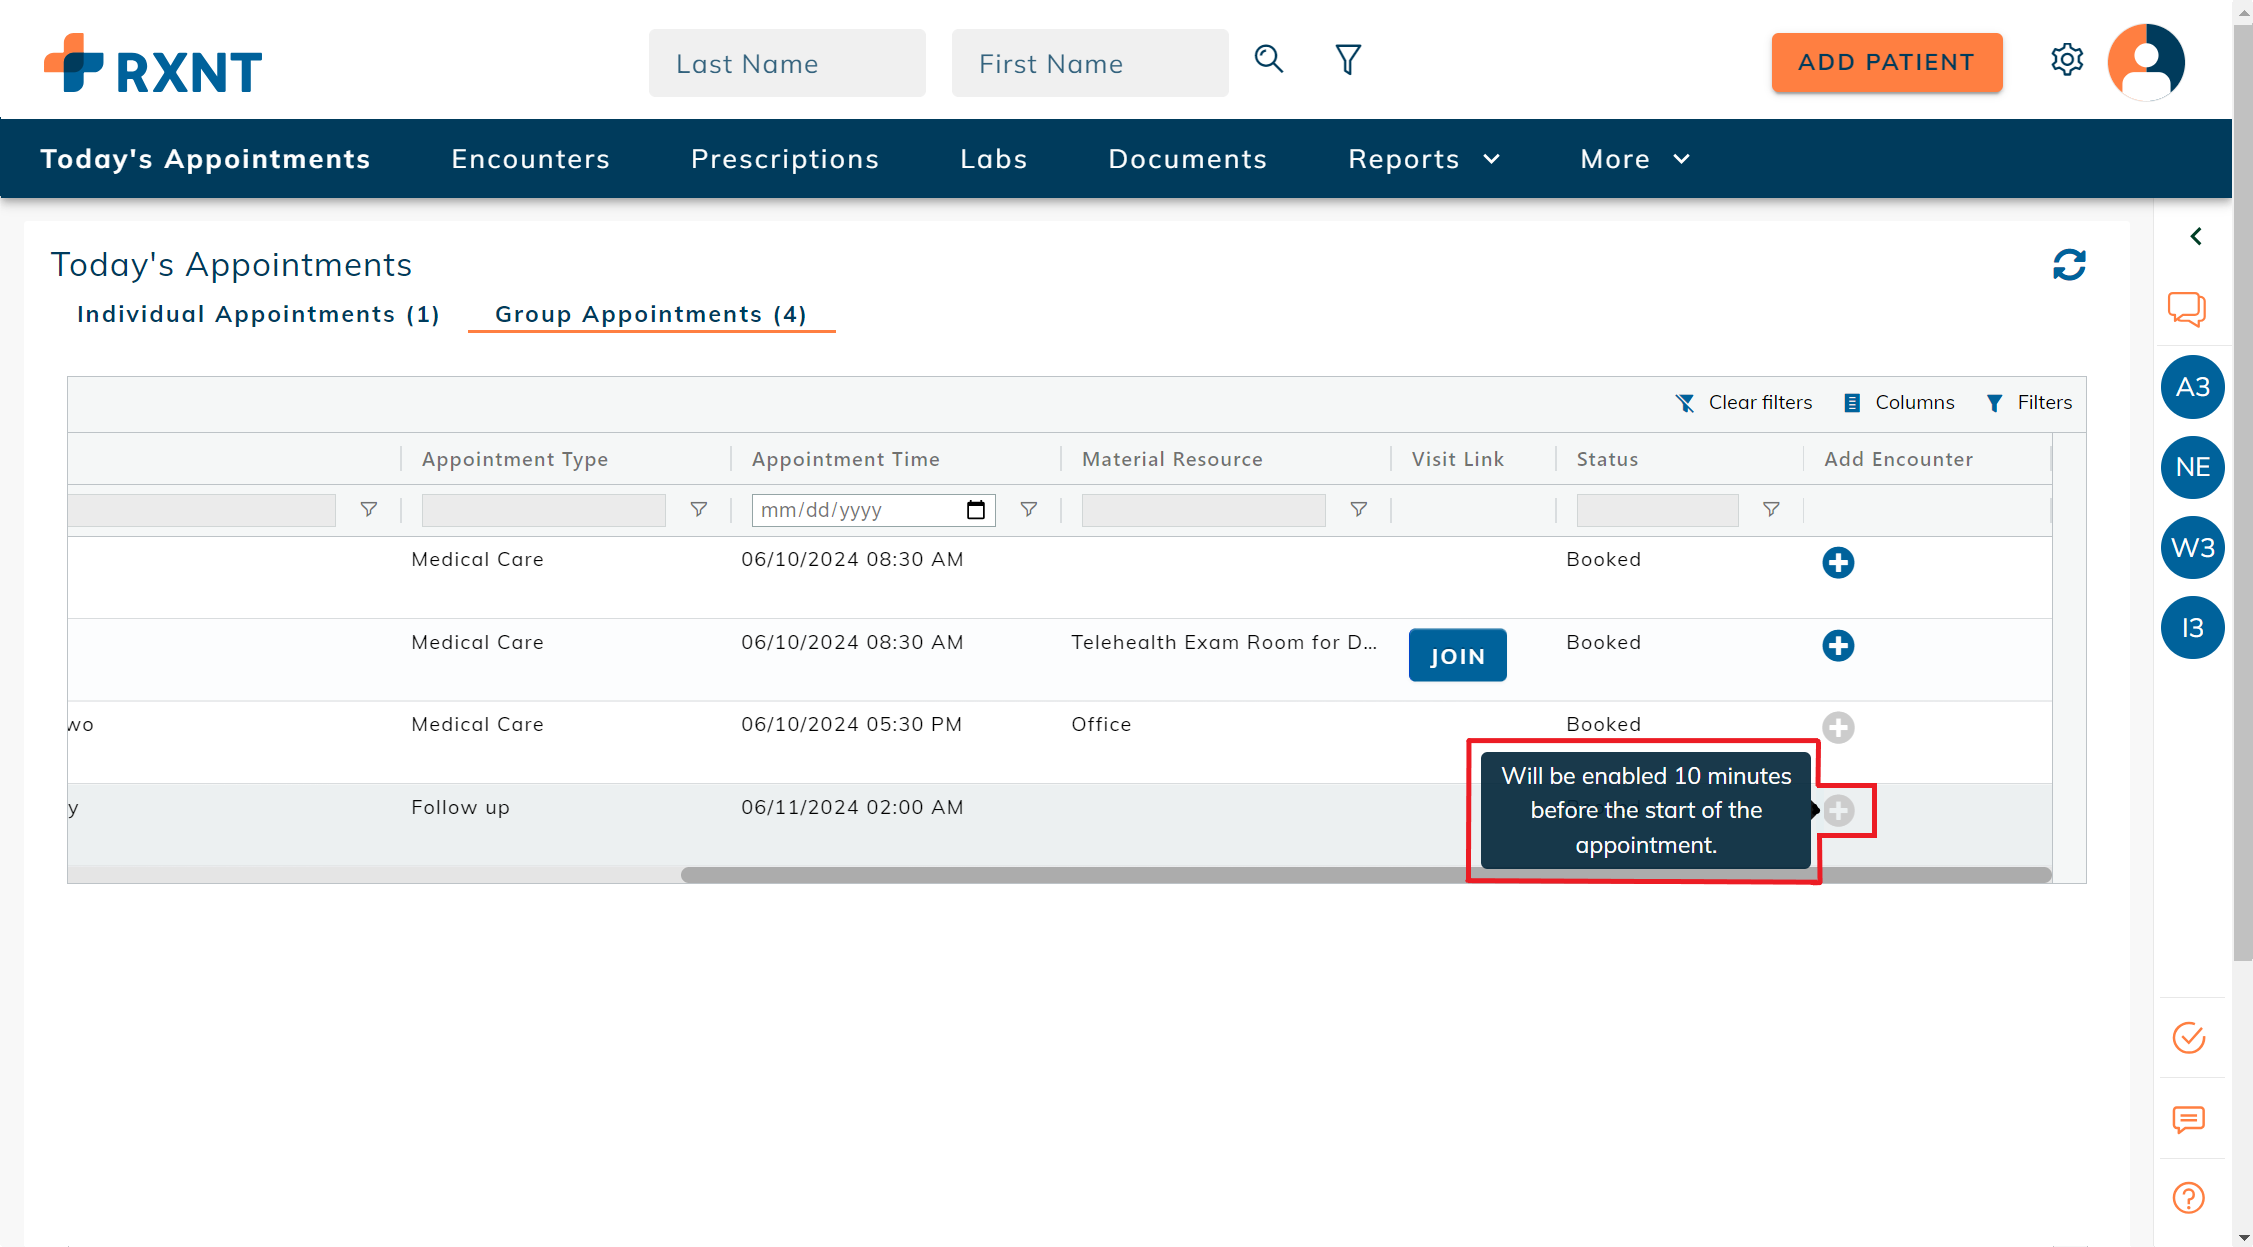Click disabled add encounter for Follow up row

[x=1838, y=811]
